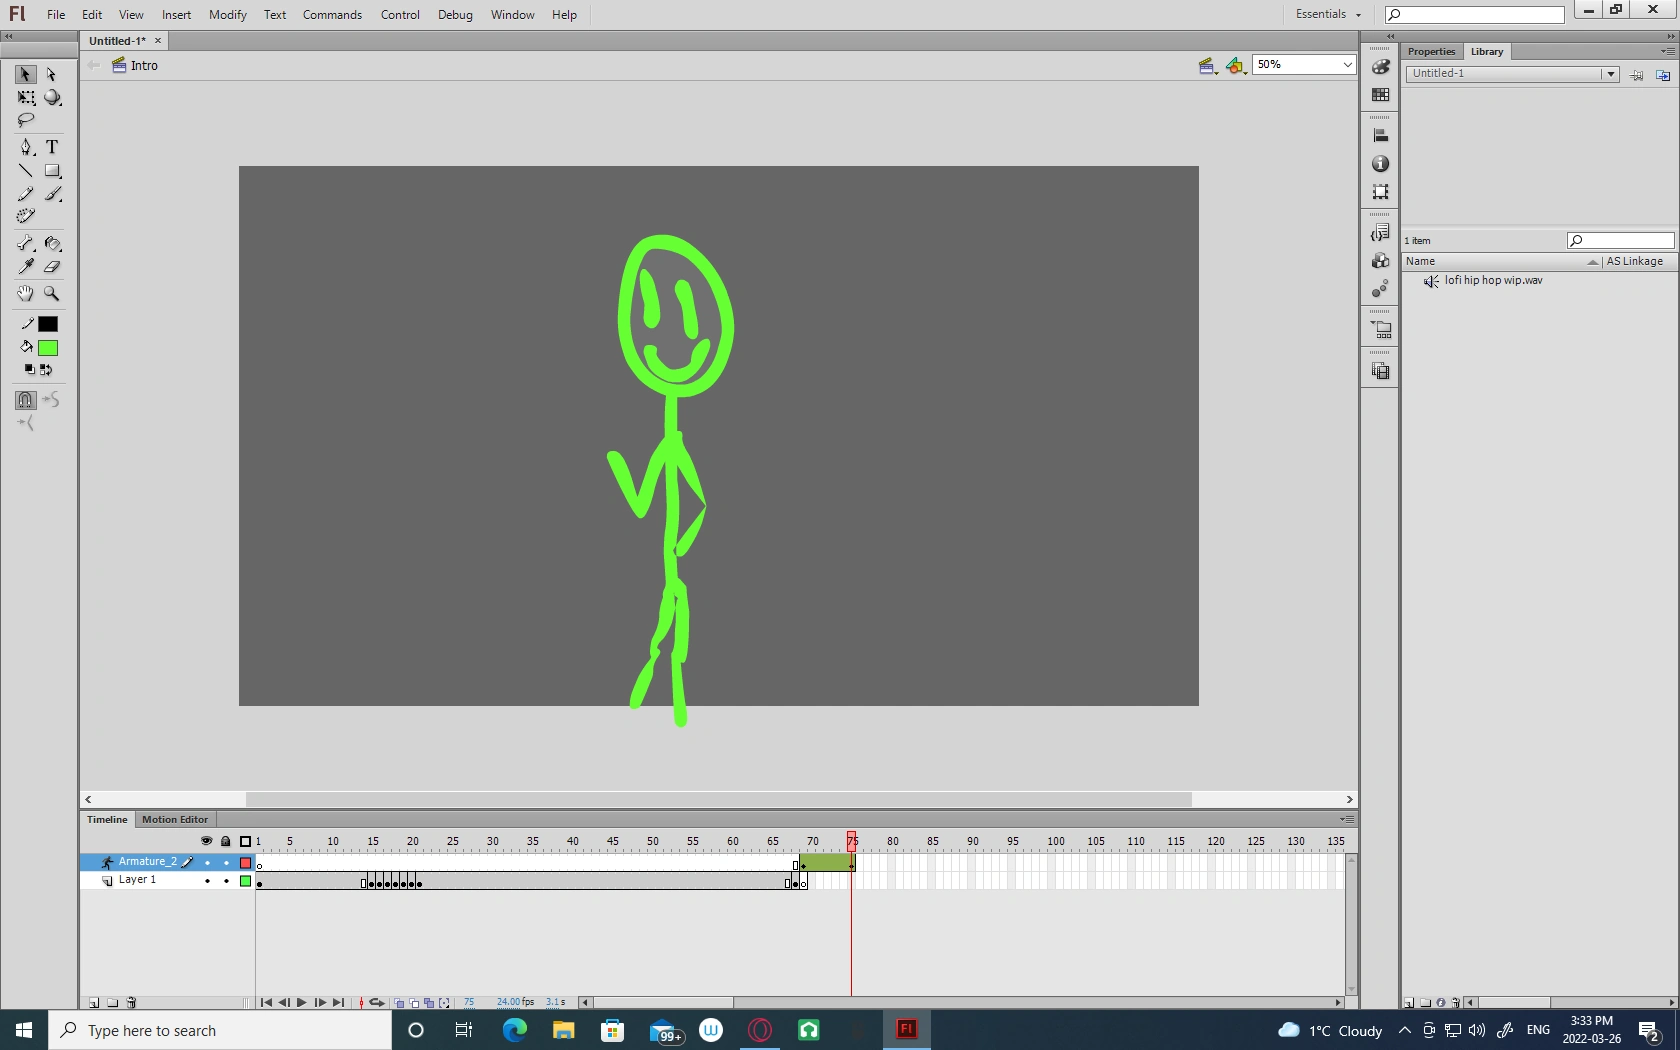Open the Library document selector dropdown
The image size is (1680, 1050).
(1610, 73)
